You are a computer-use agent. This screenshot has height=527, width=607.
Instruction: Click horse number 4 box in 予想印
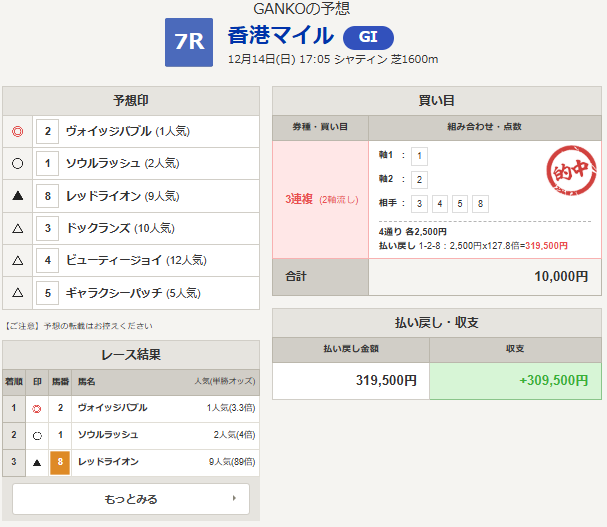[47, 260]
